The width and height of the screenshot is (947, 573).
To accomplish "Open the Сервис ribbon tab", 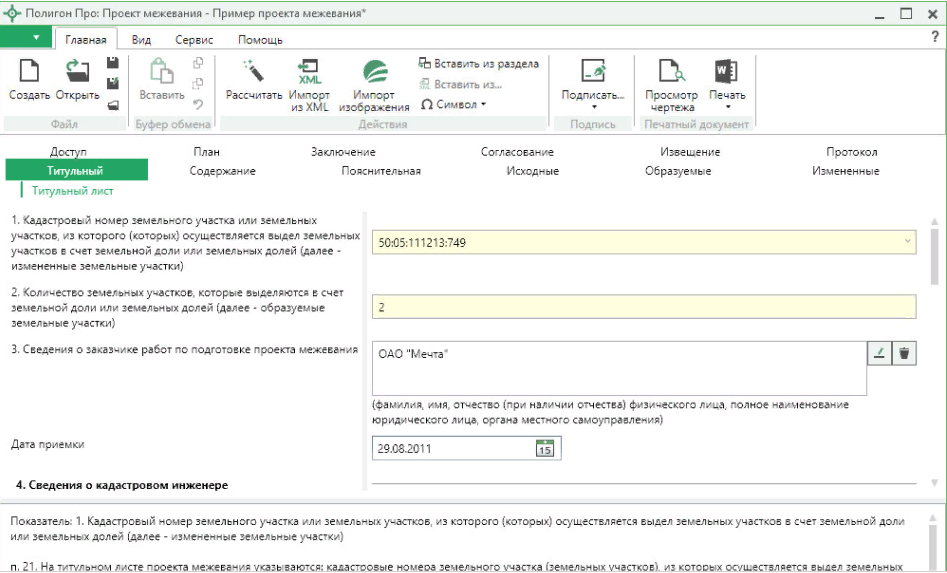I will [194, 40].
